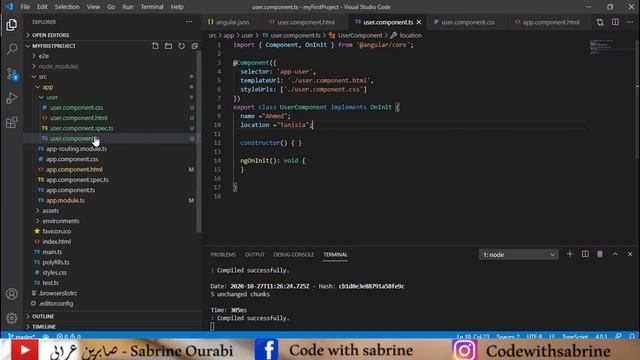Open the terminal selector dropdown 1: node
Viewport: 640px width, 360px height.
pyautogui.click(x=518, y=254)
